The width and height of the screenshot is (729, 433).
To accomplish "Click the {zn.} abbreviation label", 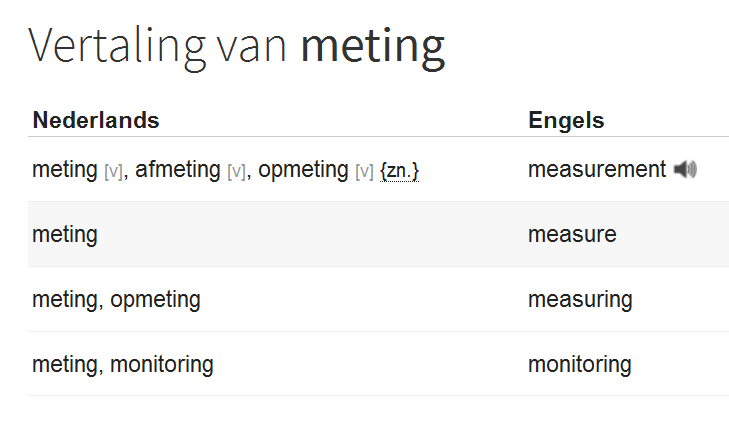I will pyautogui.click(x=399, y=171).
